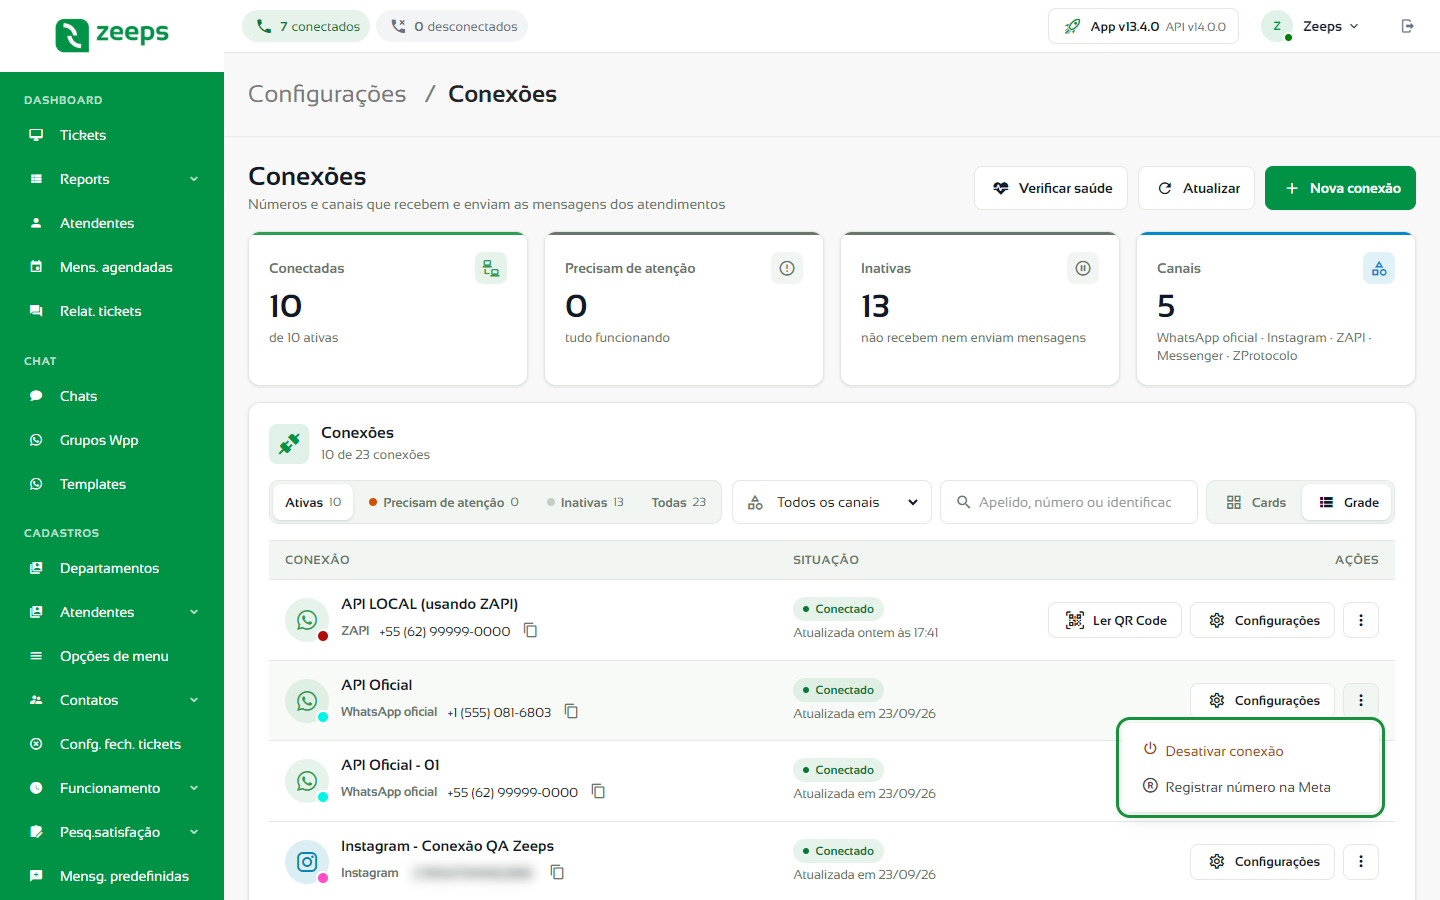Image resolution: width=1440 pixels, height=900 pixels.
Task: Open Tickets in the sidebar
Action: click(x=112, y=135)
